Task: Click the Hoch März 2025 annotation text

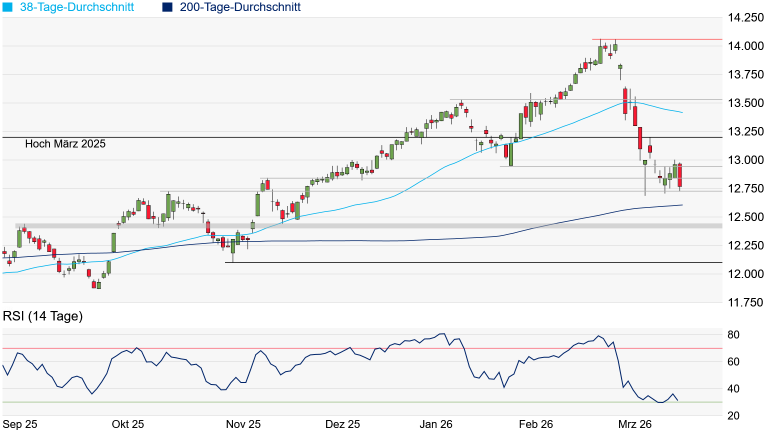Action: 66,144
